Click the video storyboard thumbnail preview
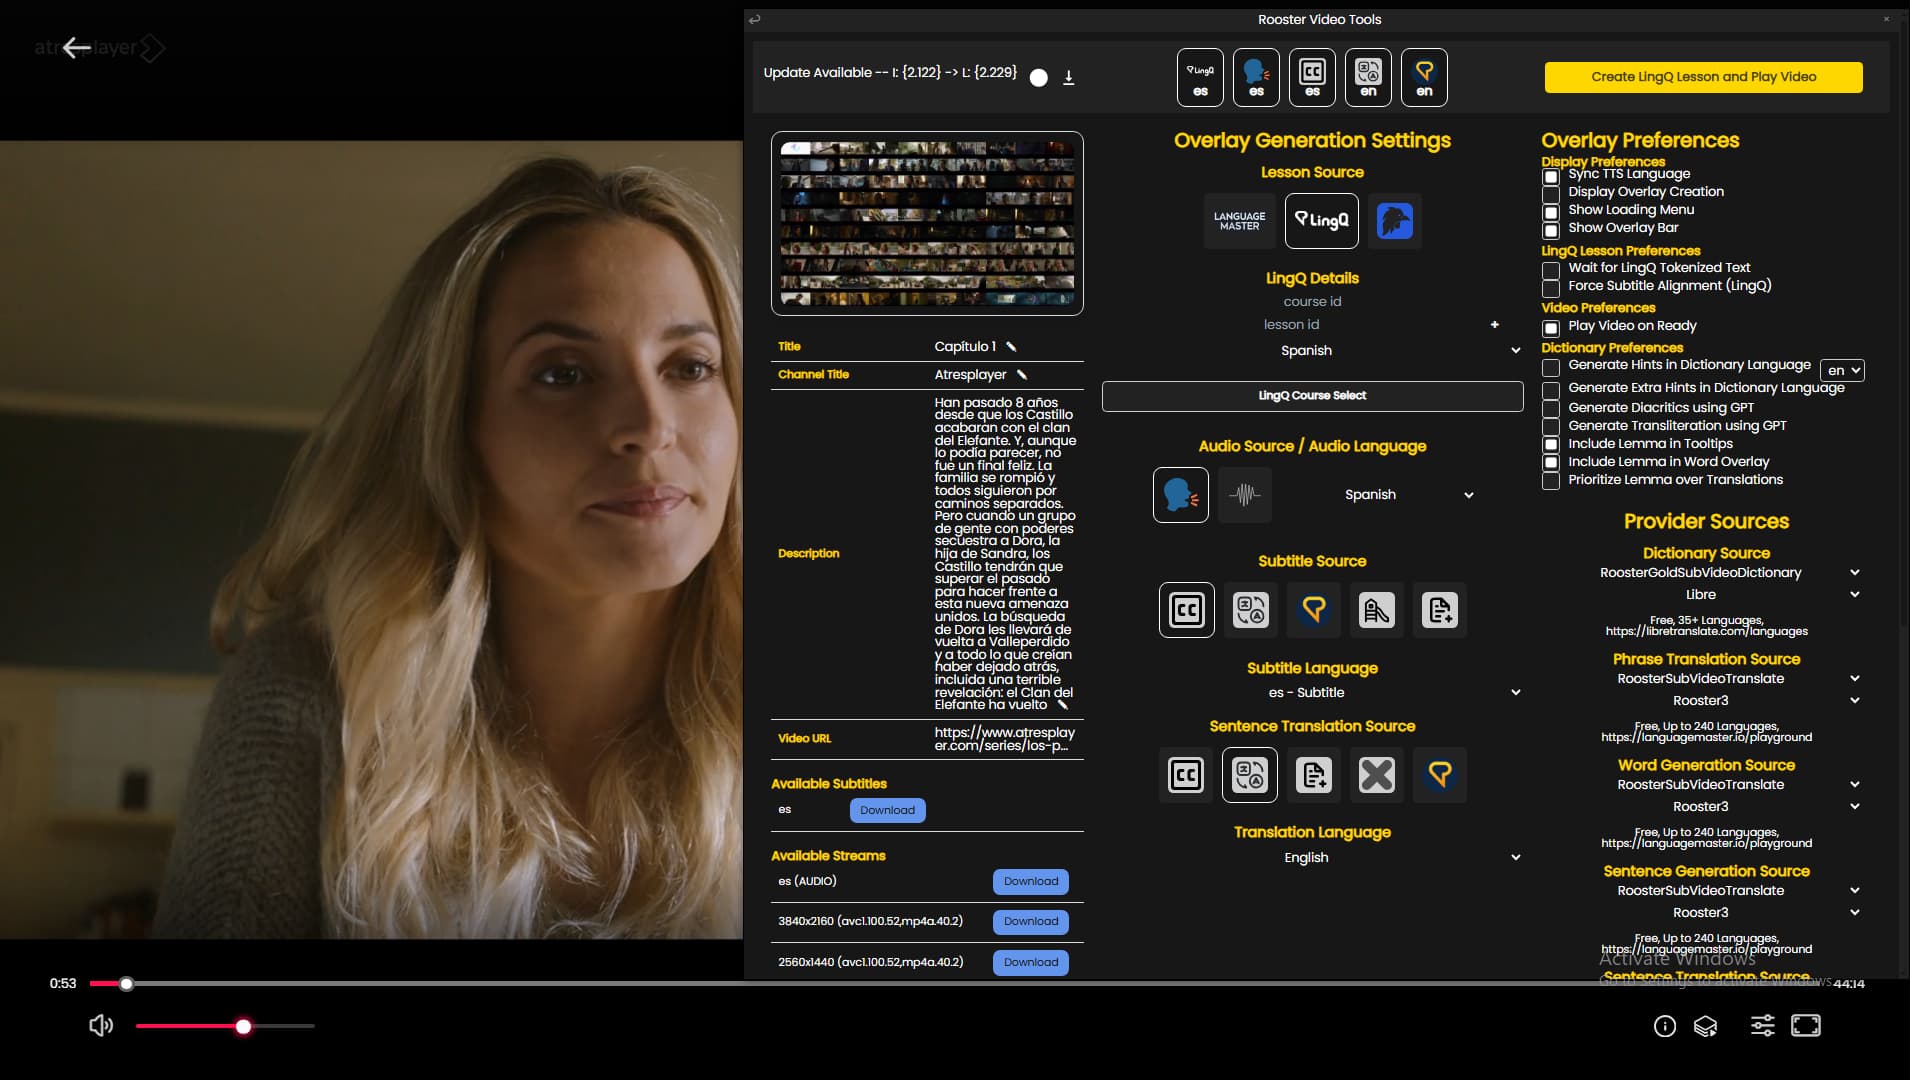 pyautogui.click(x=927, y=223)
